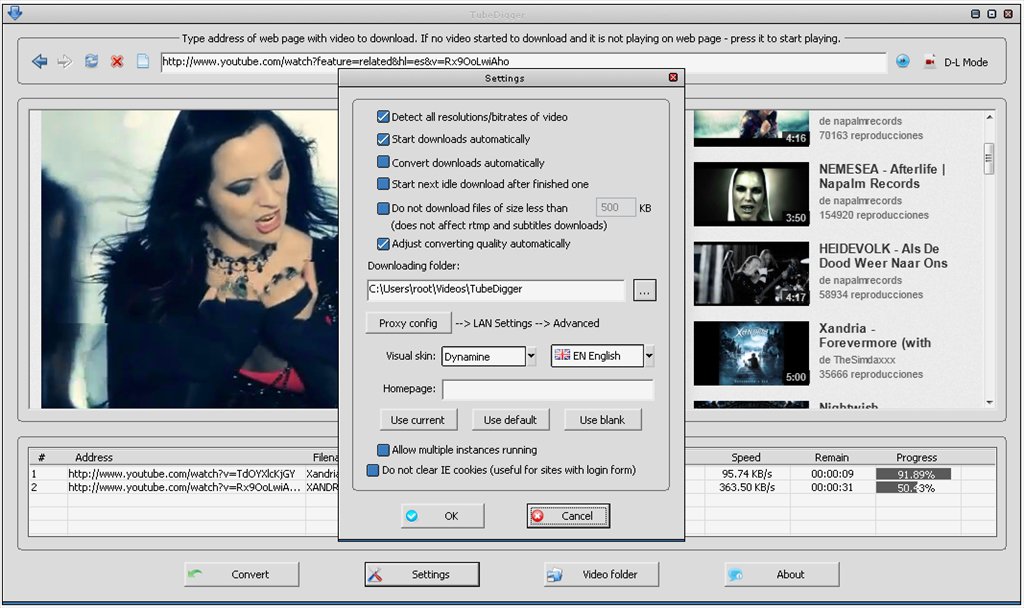Image resolution: width=1024 pixels, height=608 pixels.
Task: Click Cancel in Settings dialog
Action: coord(568,516)
